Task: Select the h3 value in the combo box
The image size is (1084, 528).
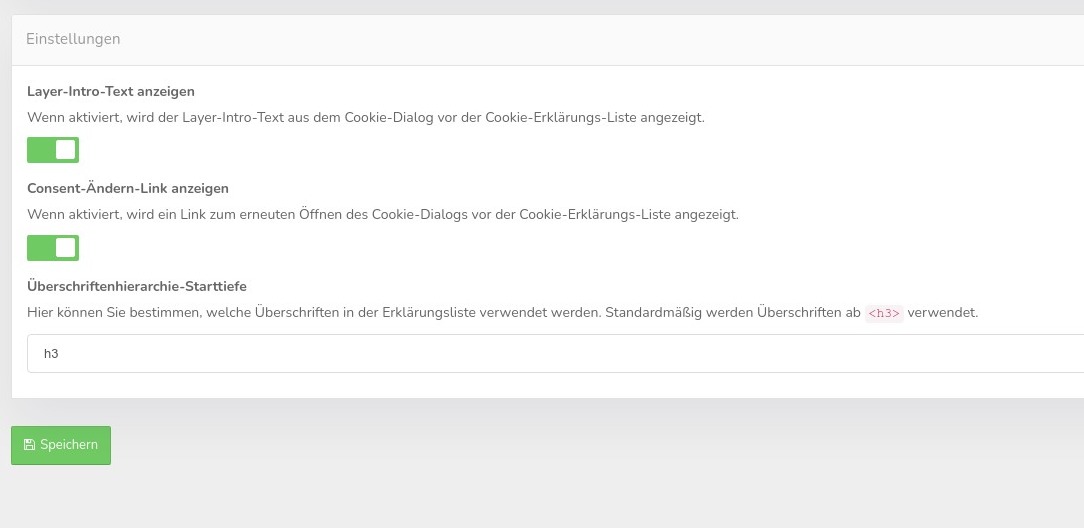Action: pos(51,353)
